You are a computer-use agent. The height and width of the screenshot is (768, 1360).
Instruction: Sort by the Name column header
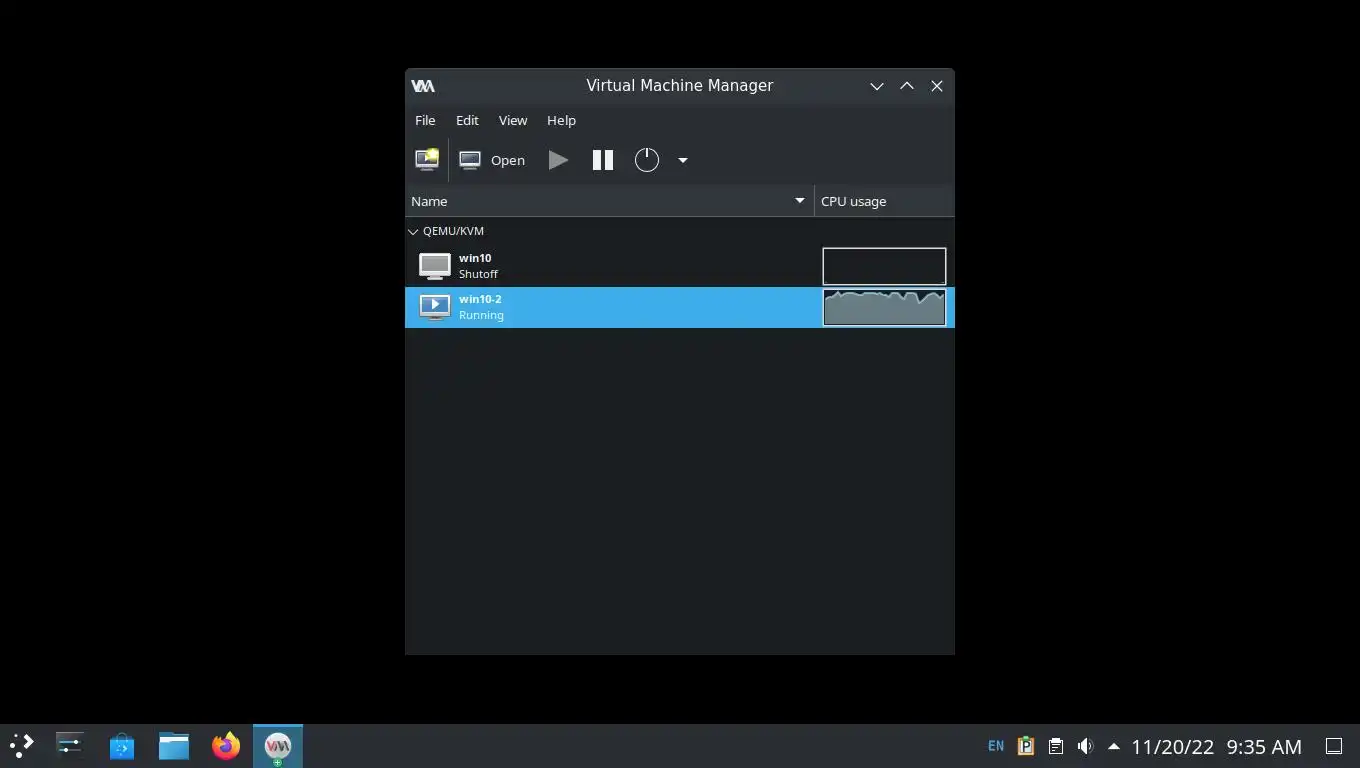click(x=609, y=201)
